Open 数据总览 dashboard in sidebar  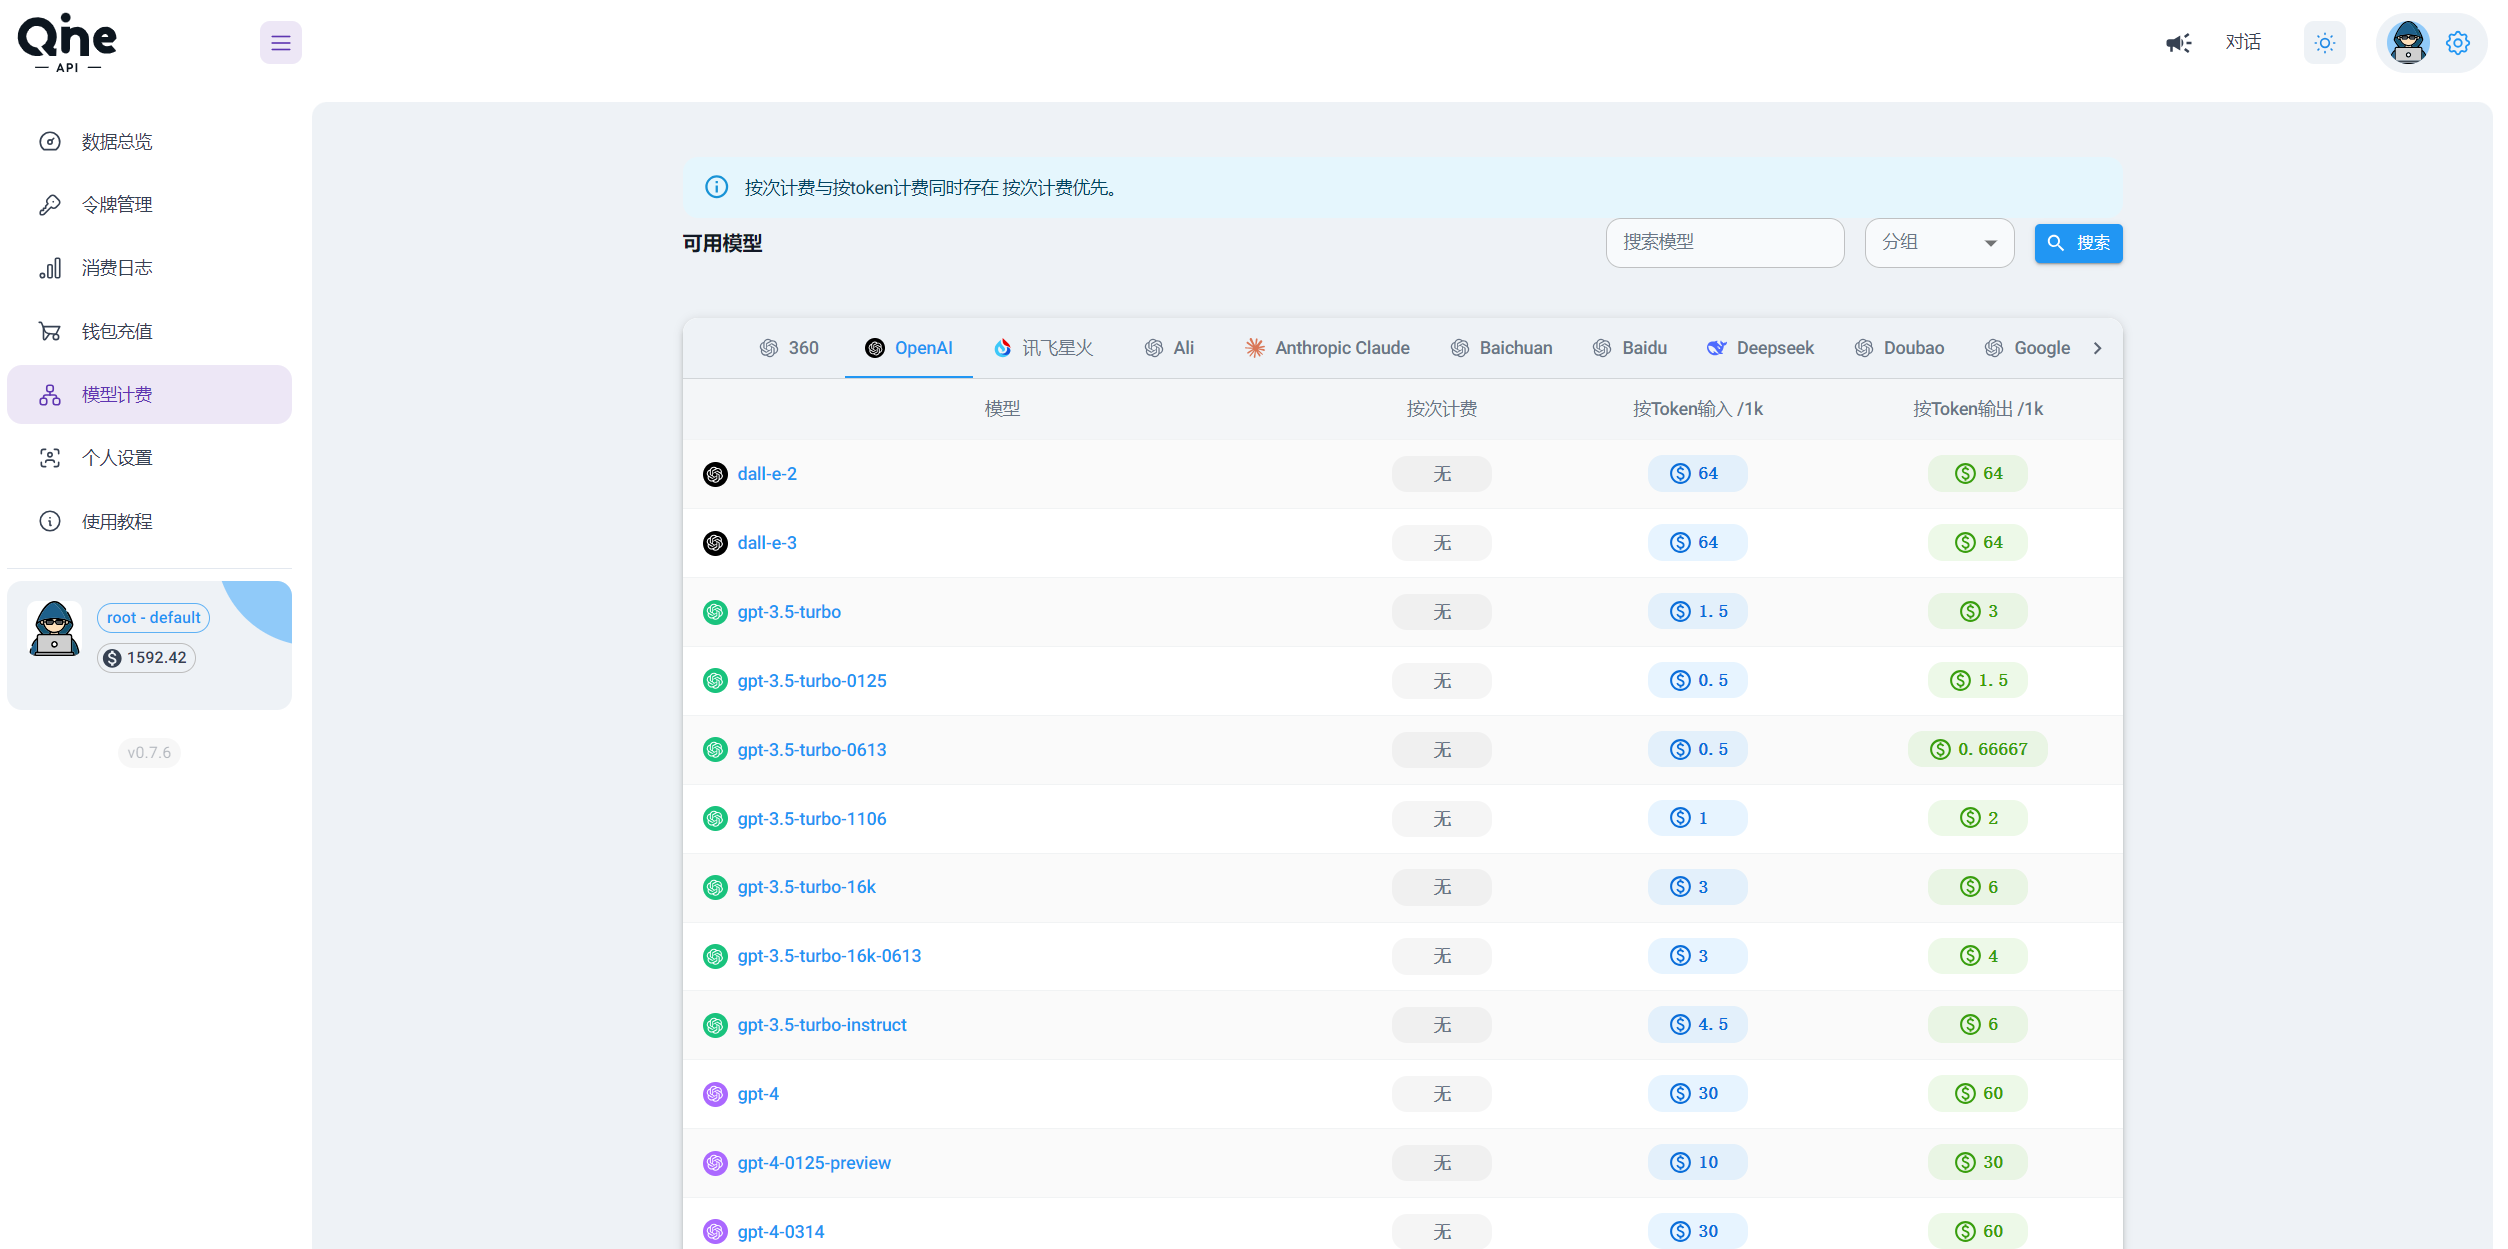pyautogui.click(x=149, y=142)
